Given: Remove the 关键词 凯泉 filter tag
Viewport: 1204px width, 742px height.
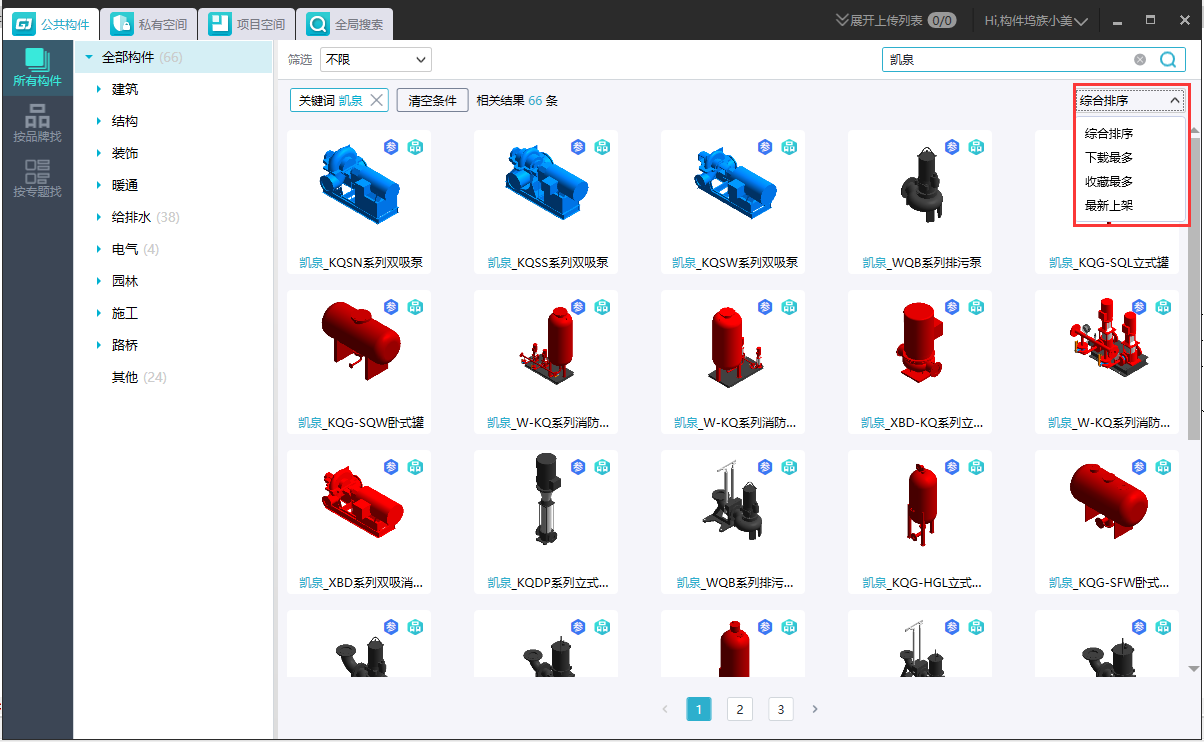Looking at the screenshot, I should point(376,100).
